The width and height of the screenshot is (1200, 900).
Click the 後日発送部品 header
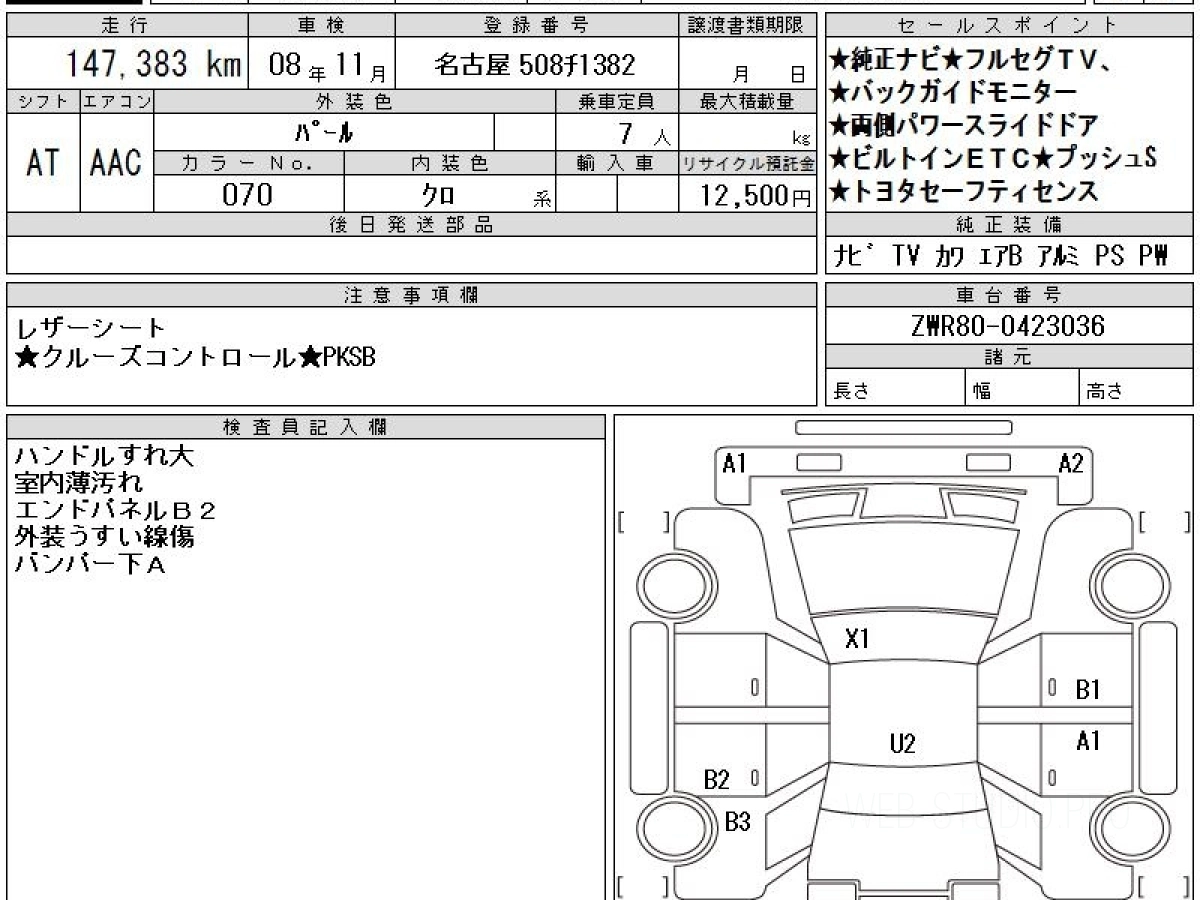click(412, 225)
